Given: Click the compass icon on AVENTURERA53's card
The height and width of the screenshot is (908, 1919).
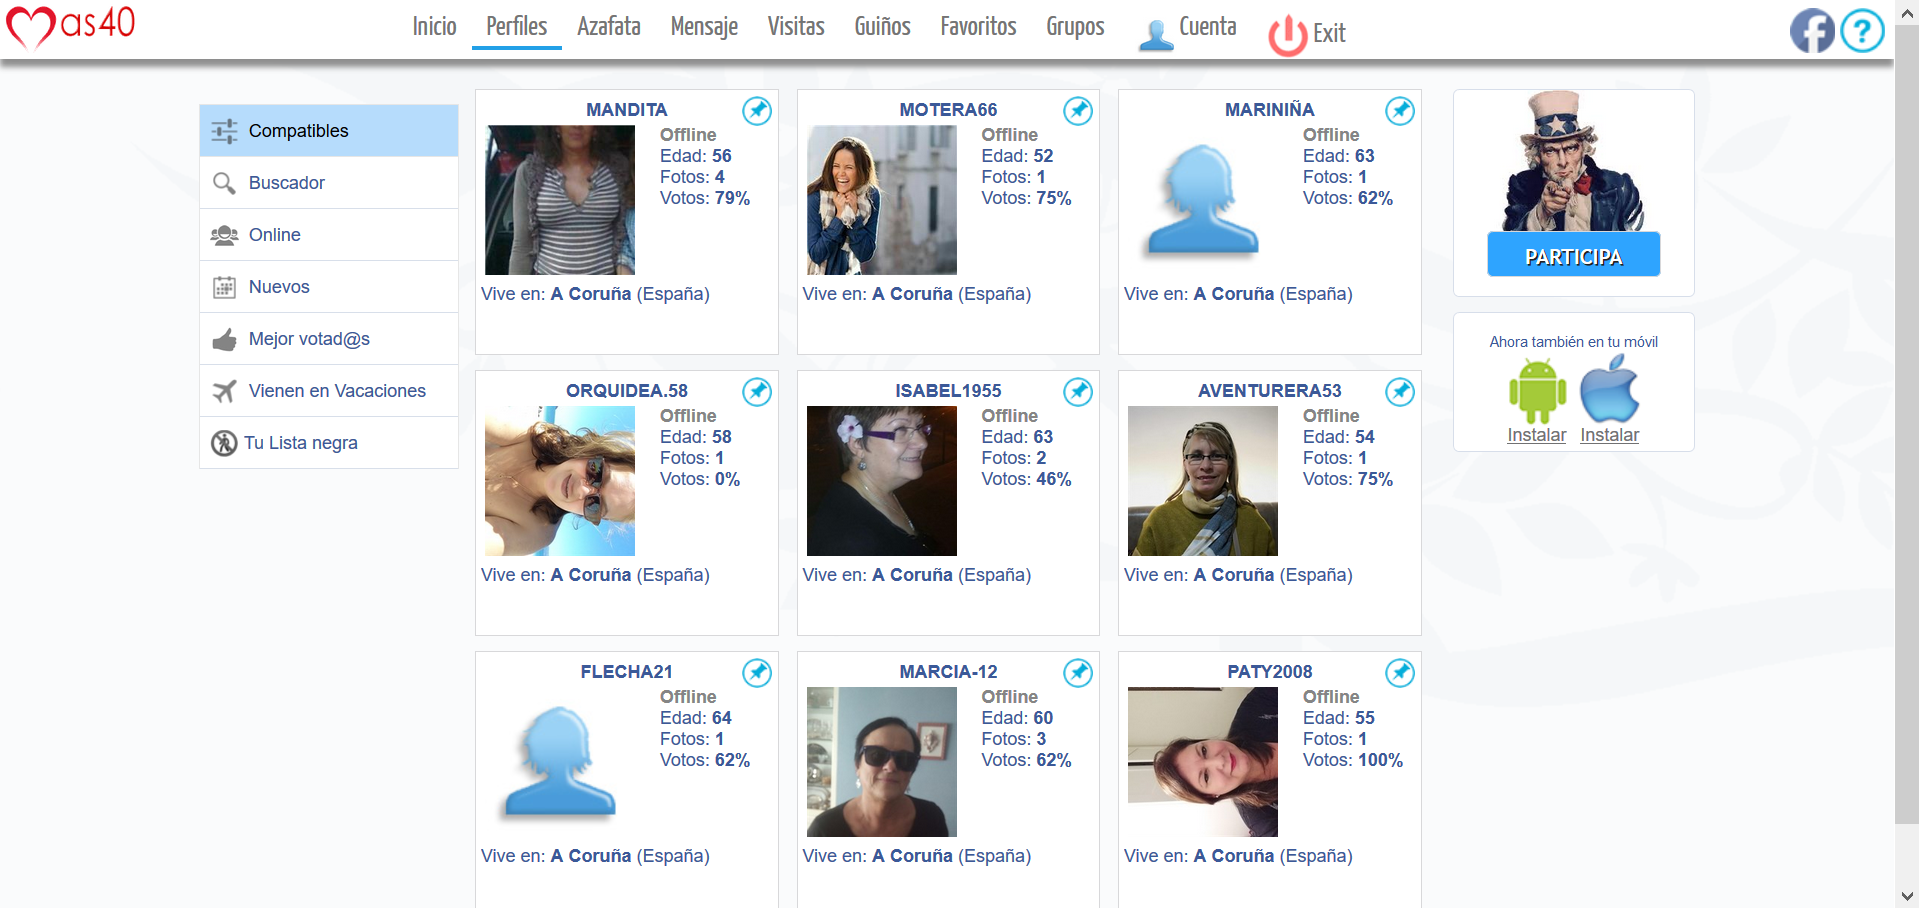Looking at the screenshot, I should [x=1400, y=392].
